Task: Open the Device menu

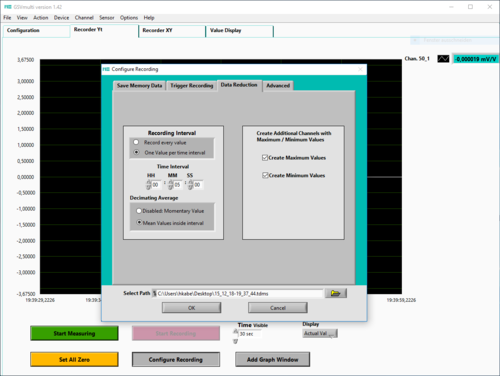Action: (x=61, y=18)
